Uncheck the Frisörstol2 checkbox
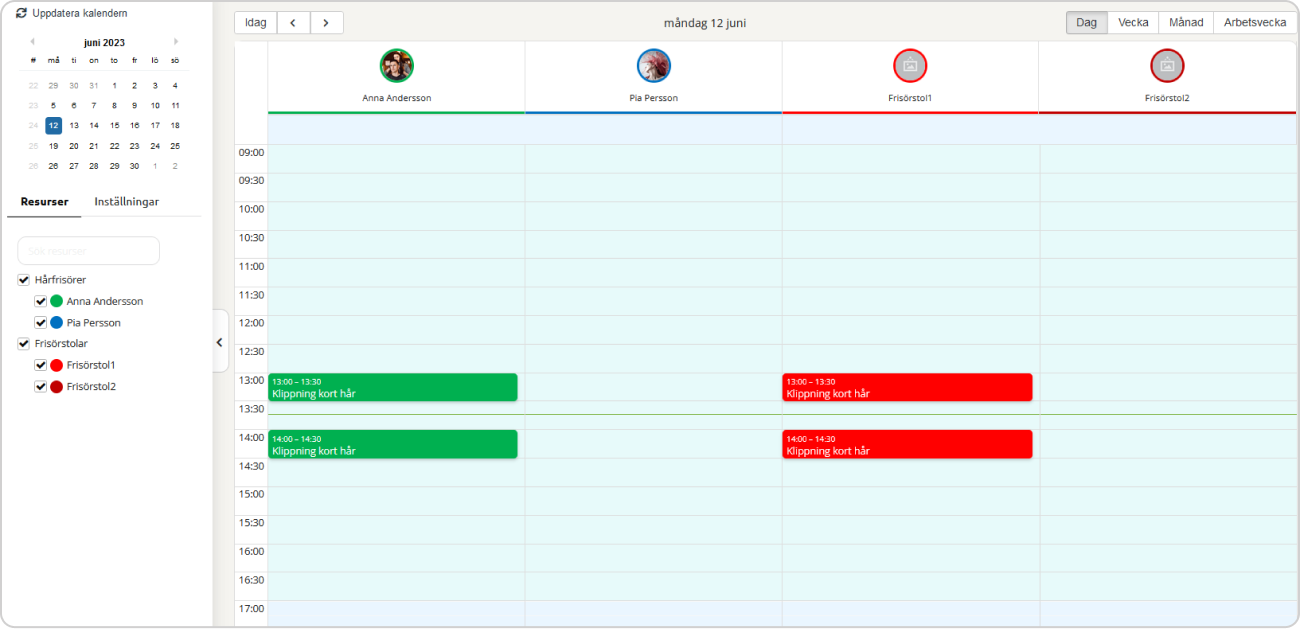1300x629 pixels. coord(41,387)
